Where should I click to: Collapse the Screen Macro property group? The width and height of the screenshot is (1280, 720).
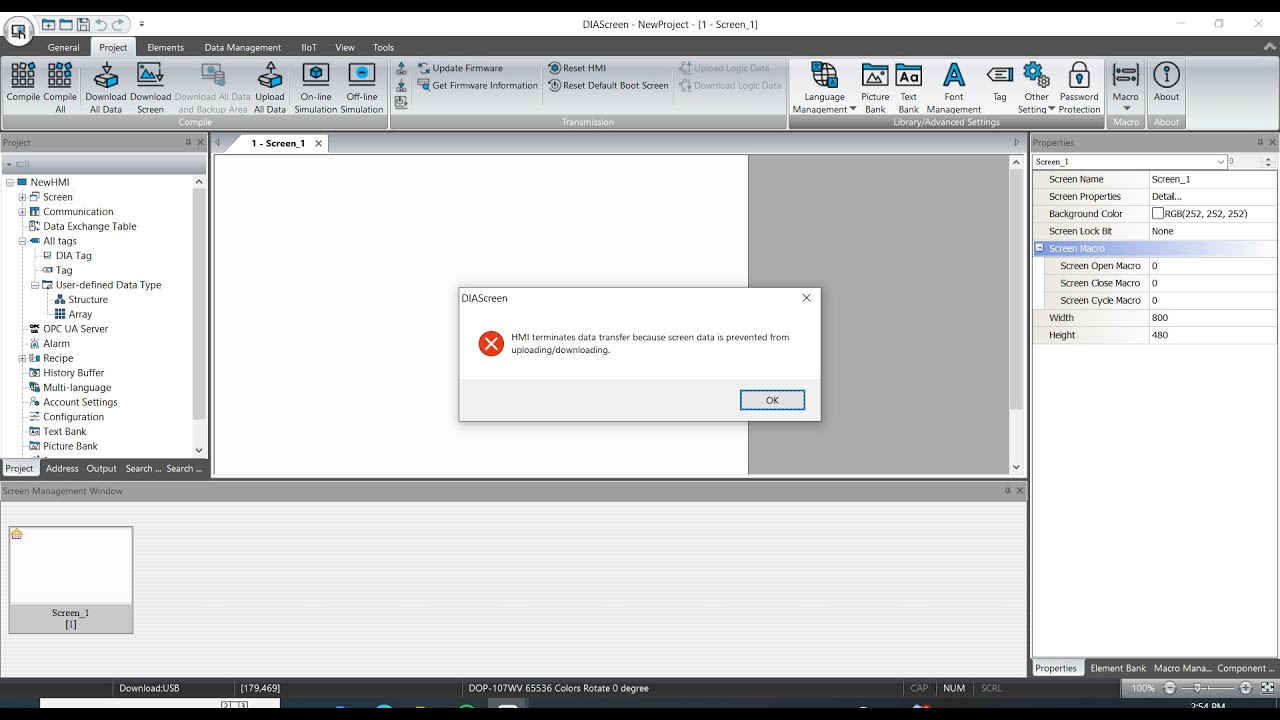1039,248
